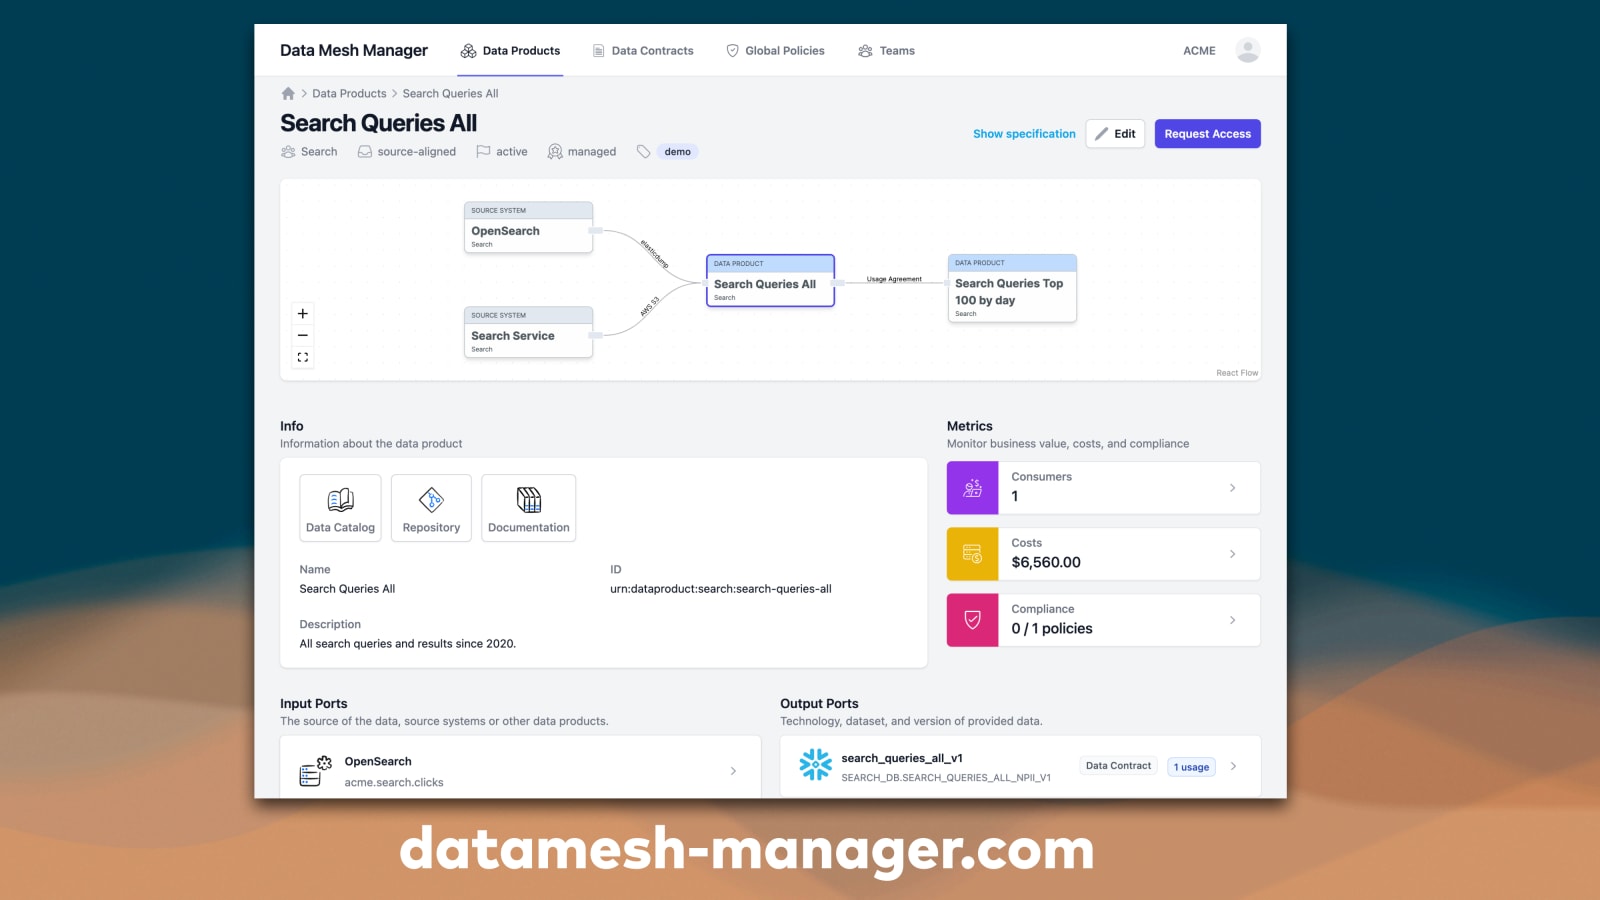This screenshot has height=900, width=1600.
Task: Select the Search Queries All product node
Action: [770, 280]
